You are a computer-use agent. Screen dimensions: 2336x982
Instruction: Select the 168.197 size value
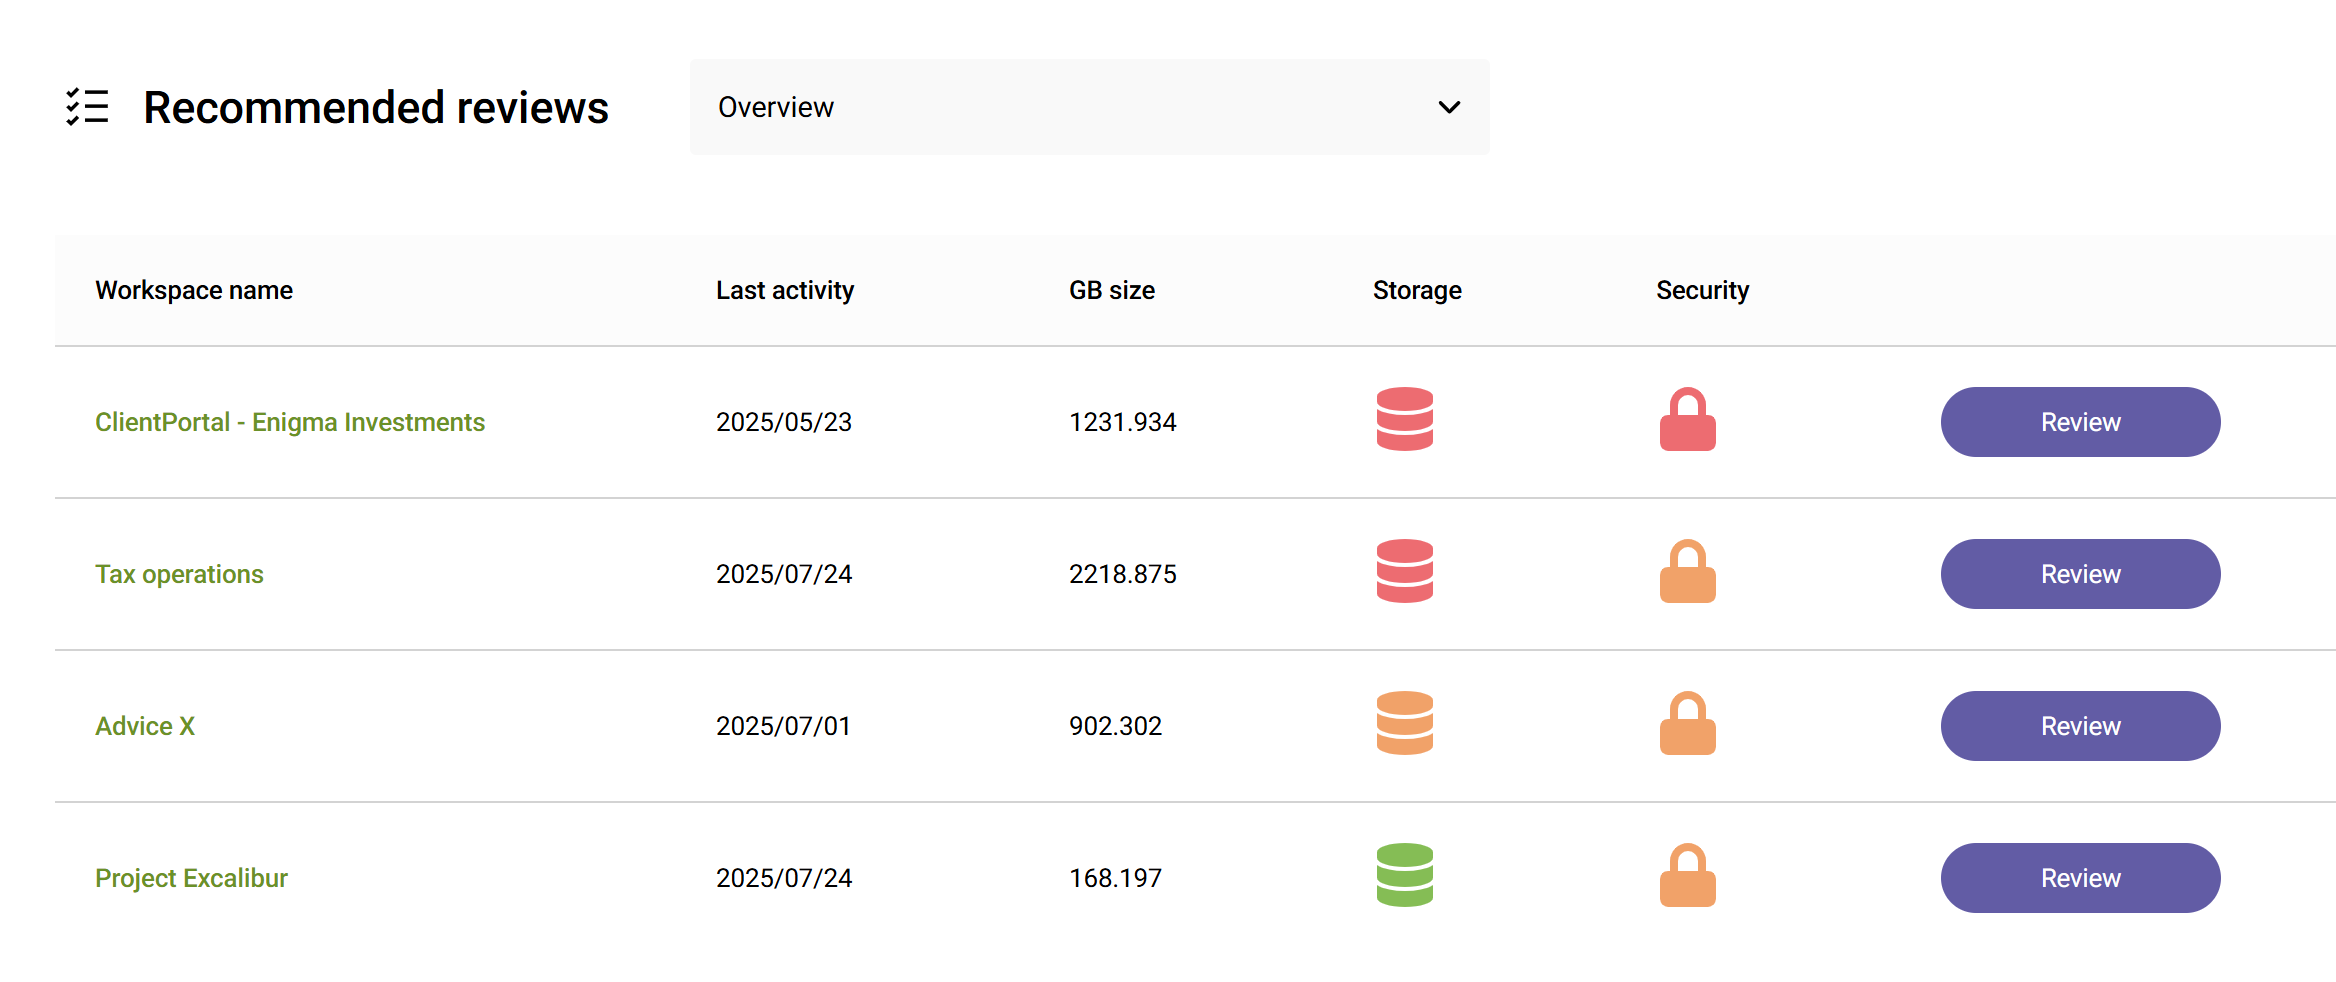point(1116,878)
